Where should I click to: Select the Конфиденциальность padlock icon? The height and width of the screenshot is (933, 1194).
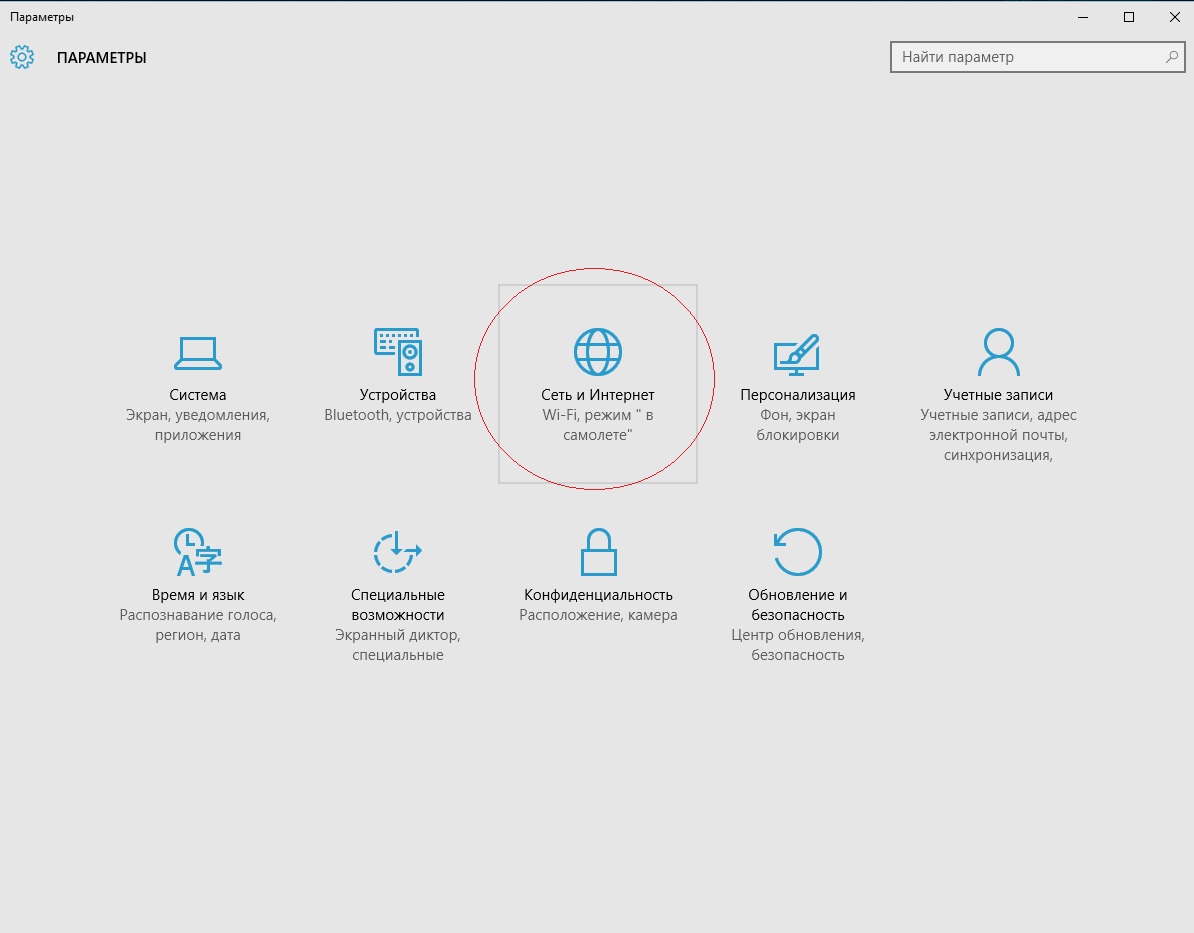click(598, 552)
